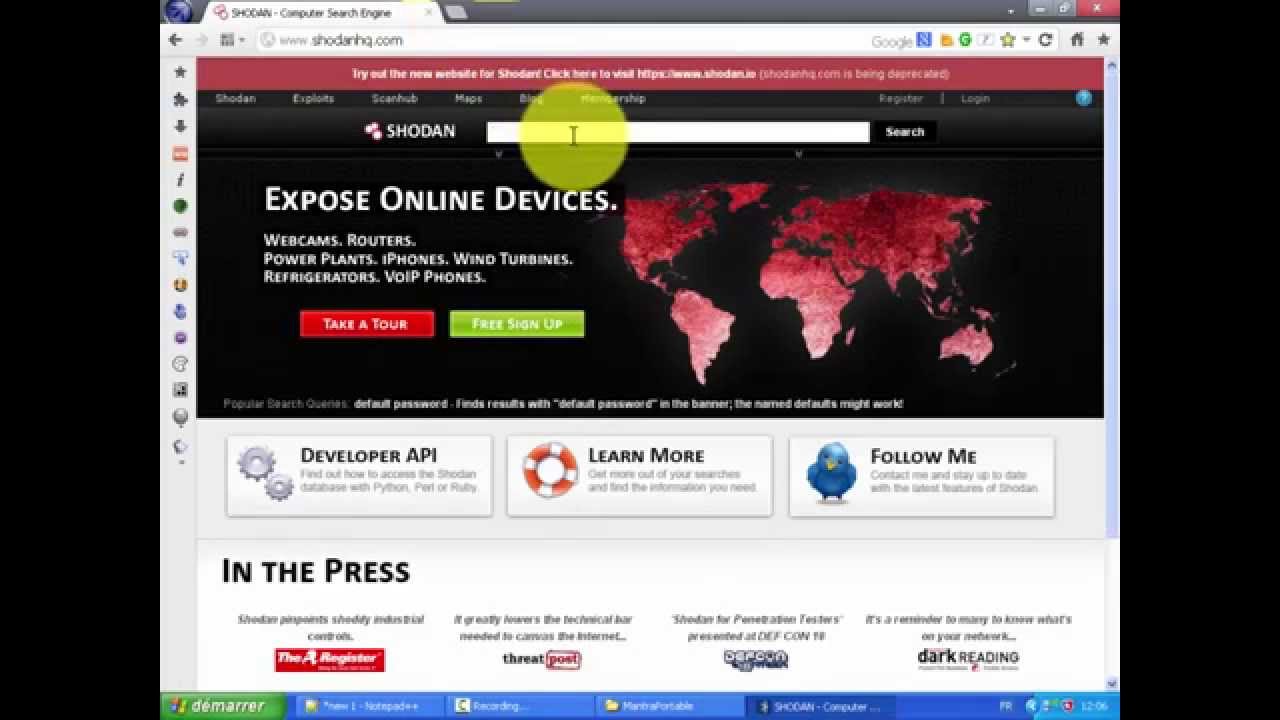This screenshot has height=720, width=1280.
Task: Switch to Notepad++ in the taskbar
Action: [x=368, y=706]
